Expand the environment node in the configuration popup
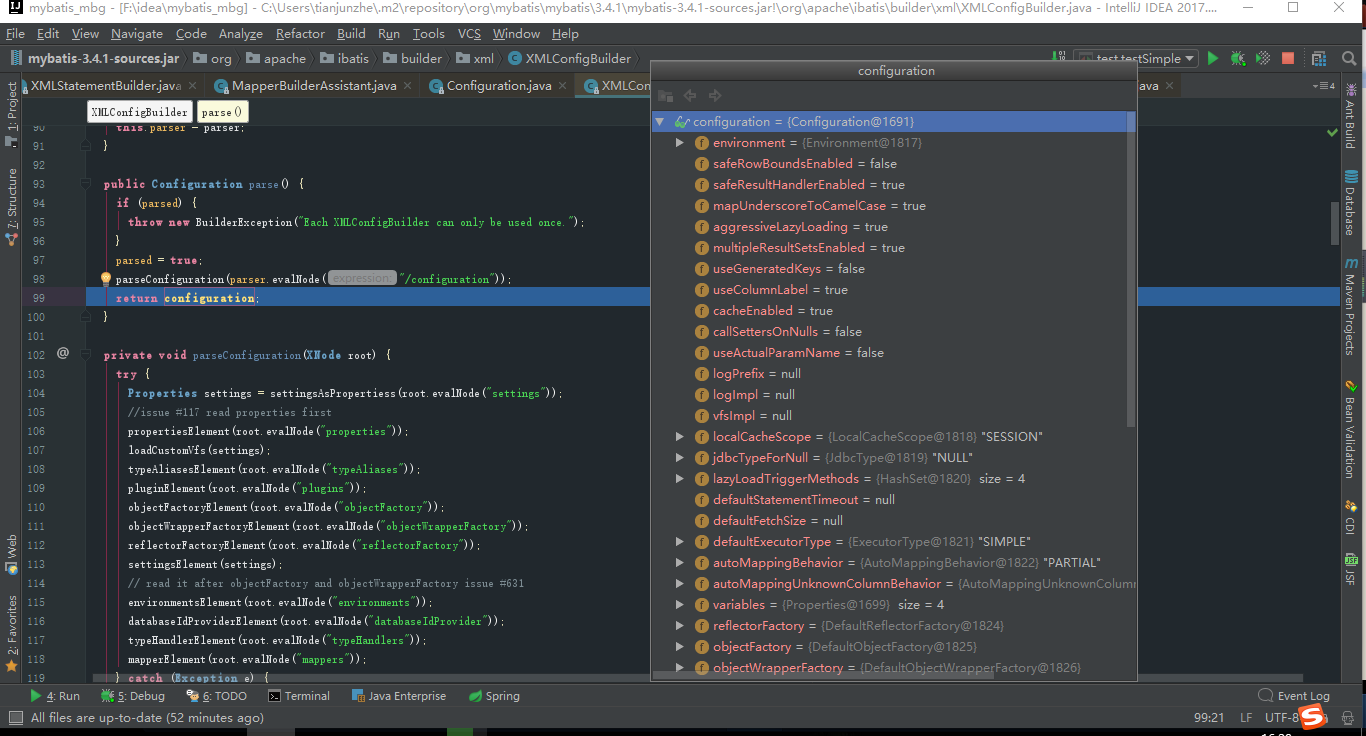1366x736 pixels. tap(680, 142)
